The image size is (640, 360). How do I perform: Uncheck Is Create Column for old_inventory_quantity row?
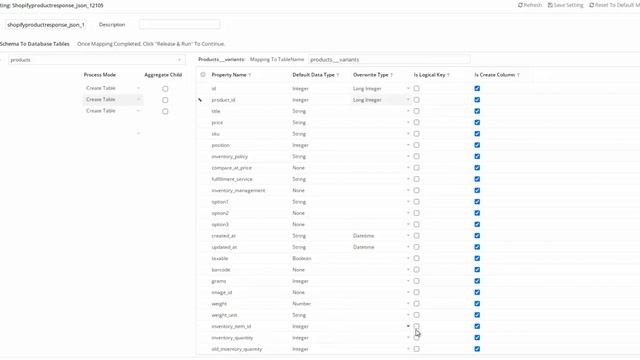(477, 349)
